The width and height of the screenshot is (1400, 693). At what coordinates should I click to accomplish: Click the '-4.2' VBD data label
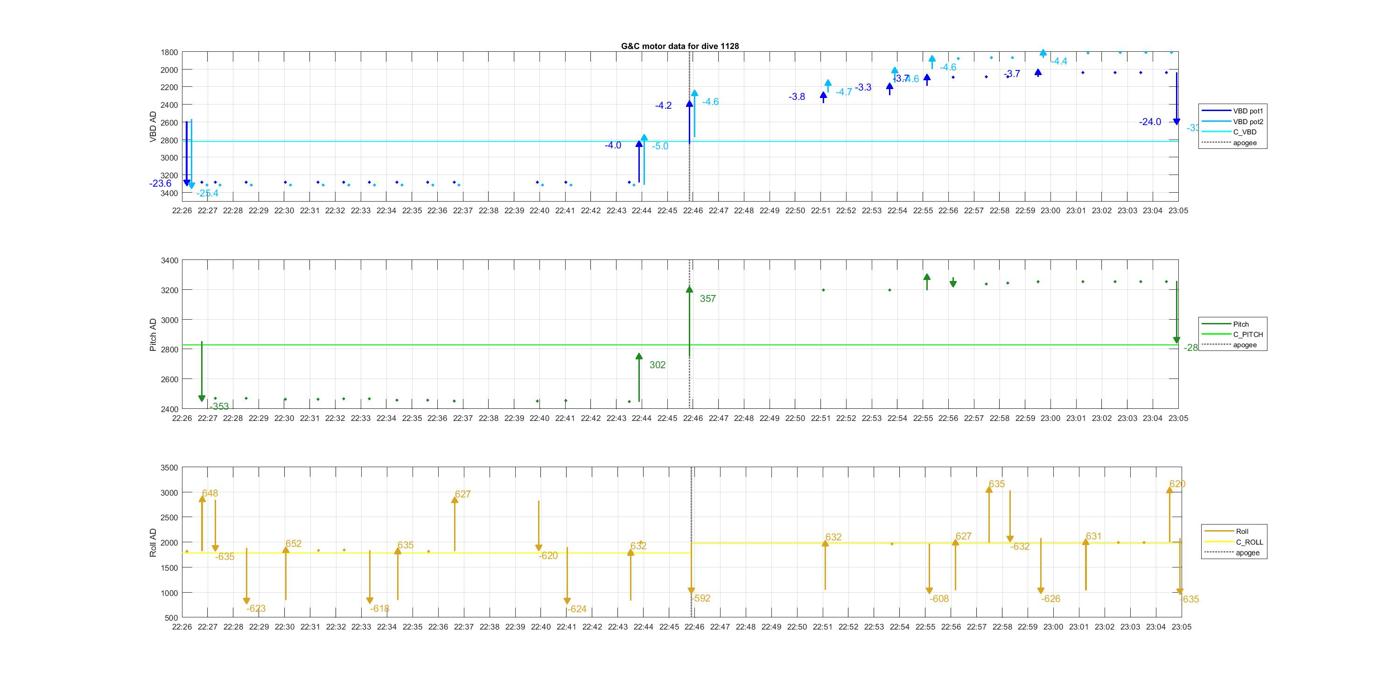click(663, 106)
